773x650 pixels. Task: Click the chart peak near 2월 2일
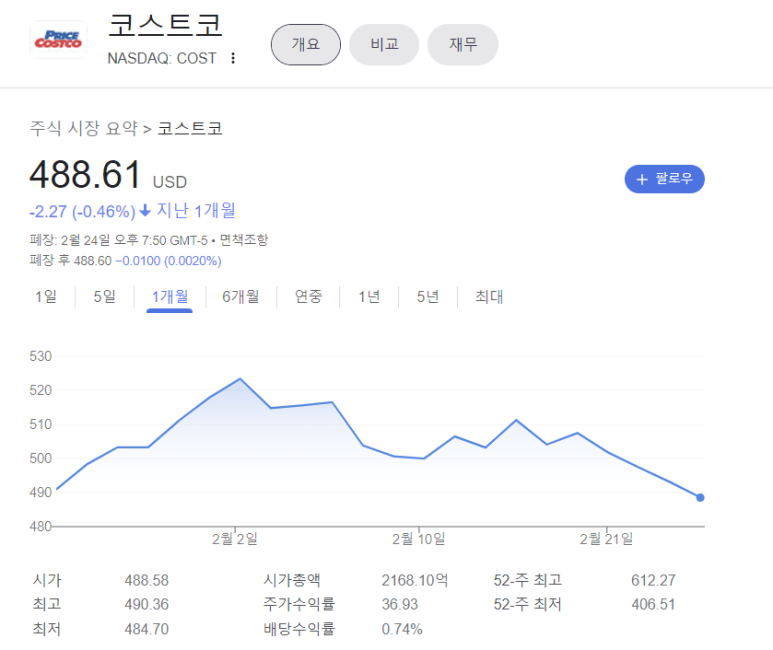coord(240,379)
